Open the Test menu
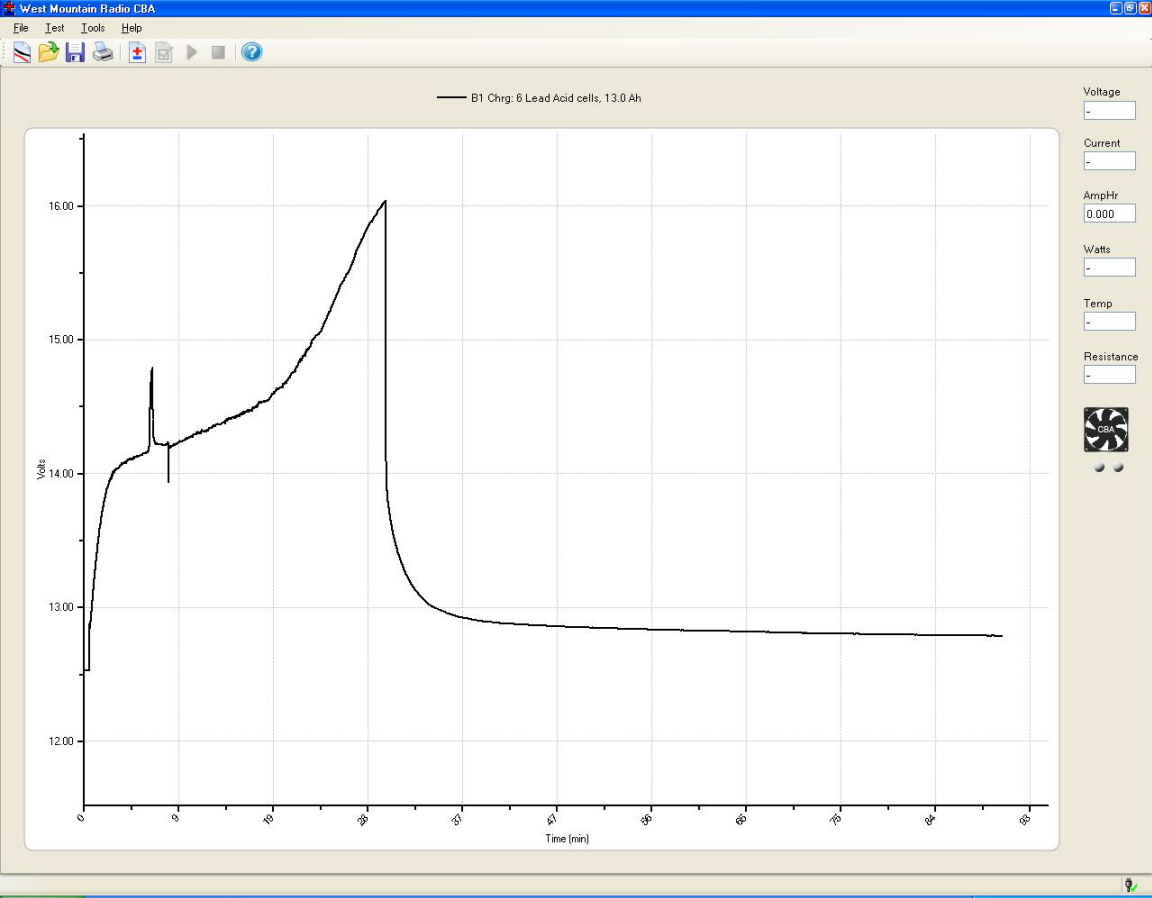Viewport: 1152px width, 898px height. (54, 28)
